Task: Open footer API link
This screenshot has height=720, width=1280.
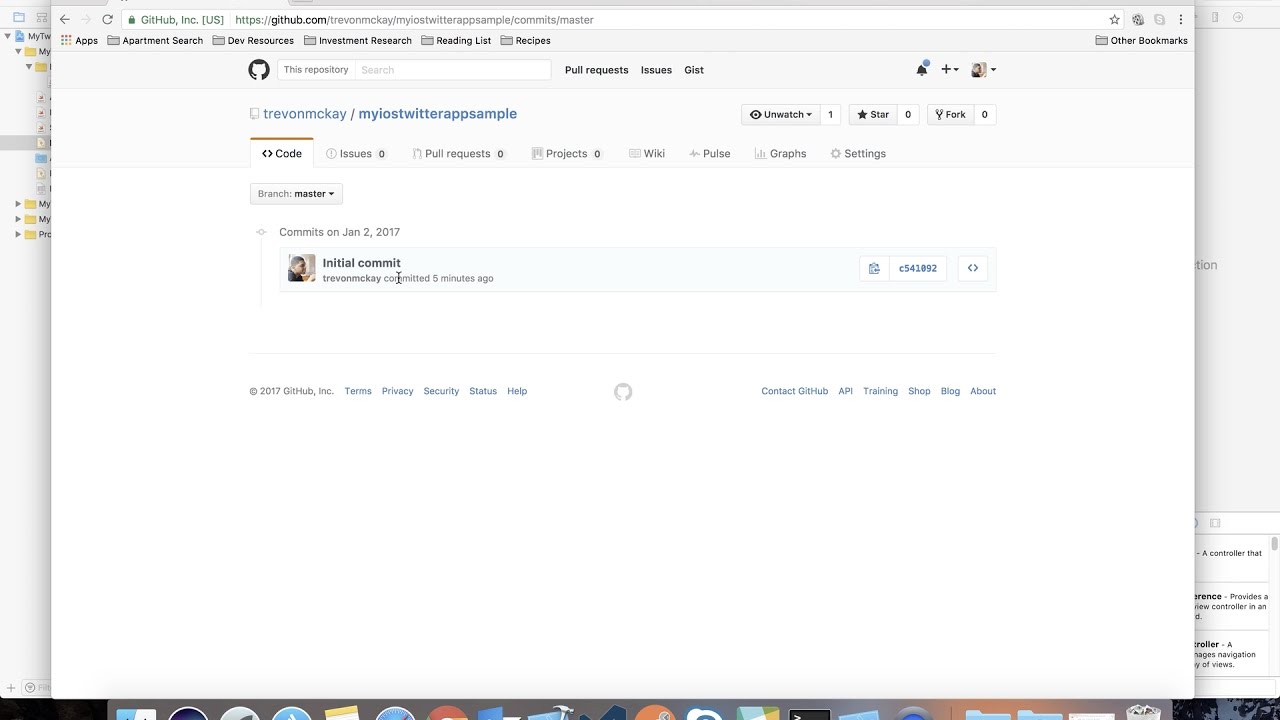Action: (845, 391)
